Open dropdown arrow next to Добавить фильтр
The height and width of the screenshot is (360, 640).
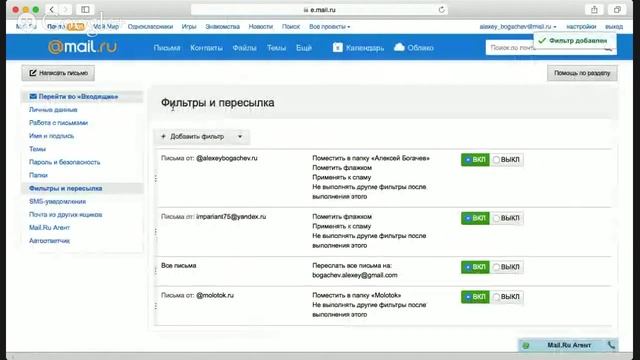coord(240,137)
